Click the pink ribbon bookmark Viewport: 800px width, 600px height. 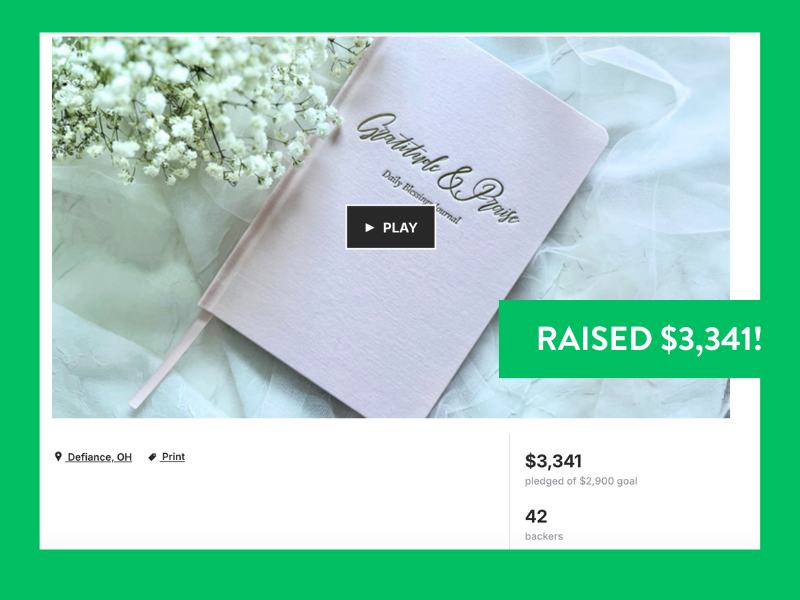(x=169, y=360)
